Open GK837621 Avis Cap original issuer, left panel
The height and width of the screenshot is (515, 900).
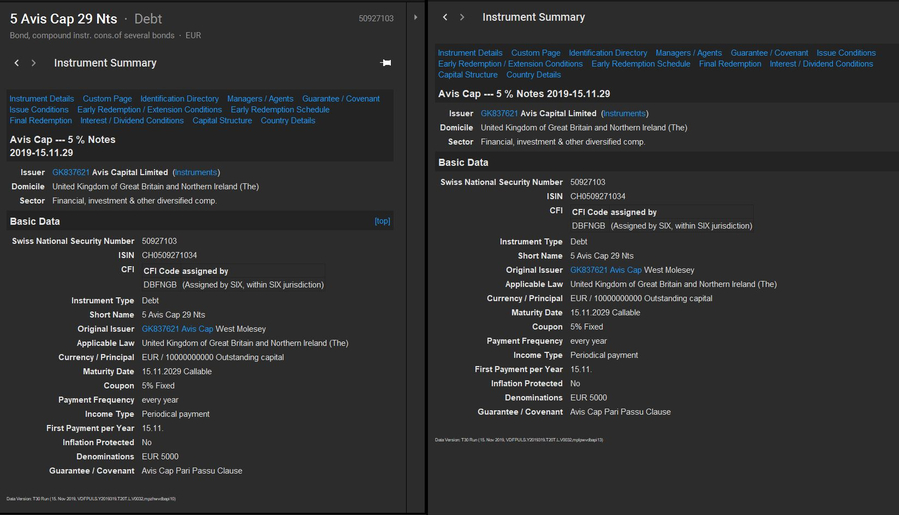click(x=177, y=329)
